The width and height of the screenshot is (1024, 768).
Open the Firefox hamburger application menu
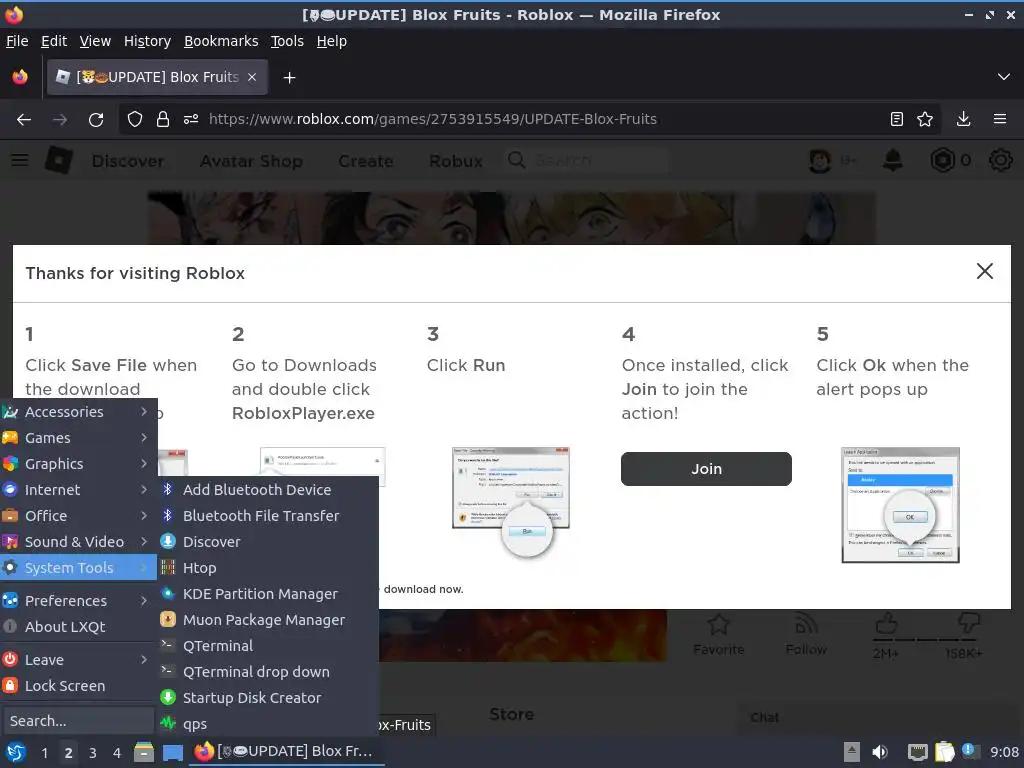(1000, 120)
